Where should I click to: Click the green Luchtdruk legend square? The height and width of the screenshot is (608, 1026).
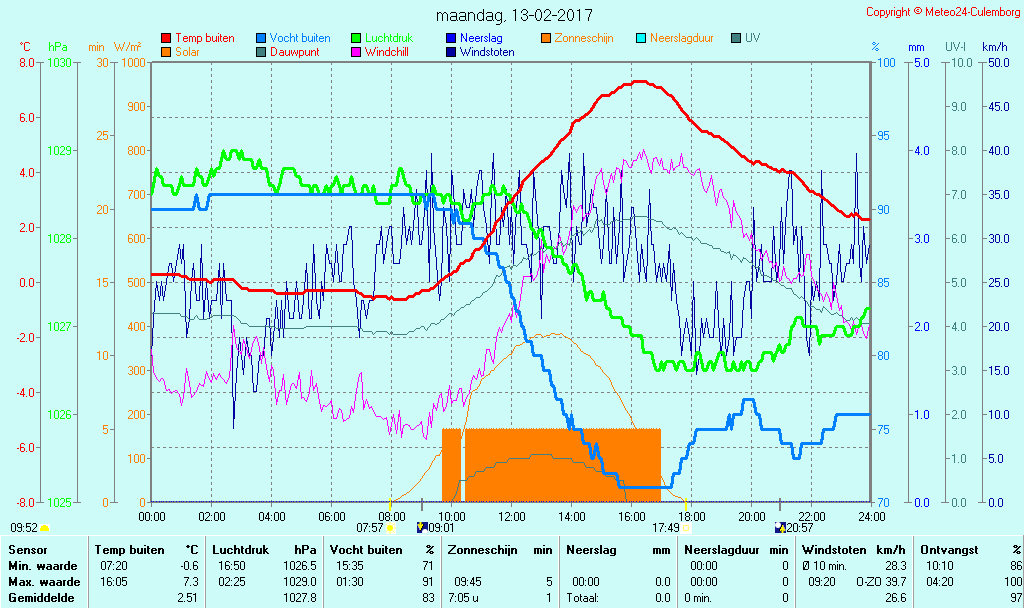[356, 38]
